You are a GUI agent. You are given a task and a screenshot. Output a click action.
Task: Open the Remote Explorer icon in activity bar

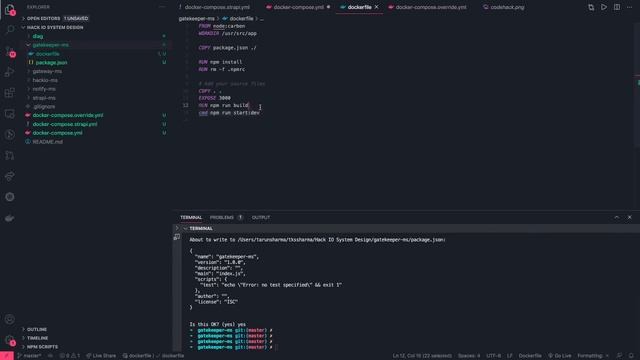10,114
